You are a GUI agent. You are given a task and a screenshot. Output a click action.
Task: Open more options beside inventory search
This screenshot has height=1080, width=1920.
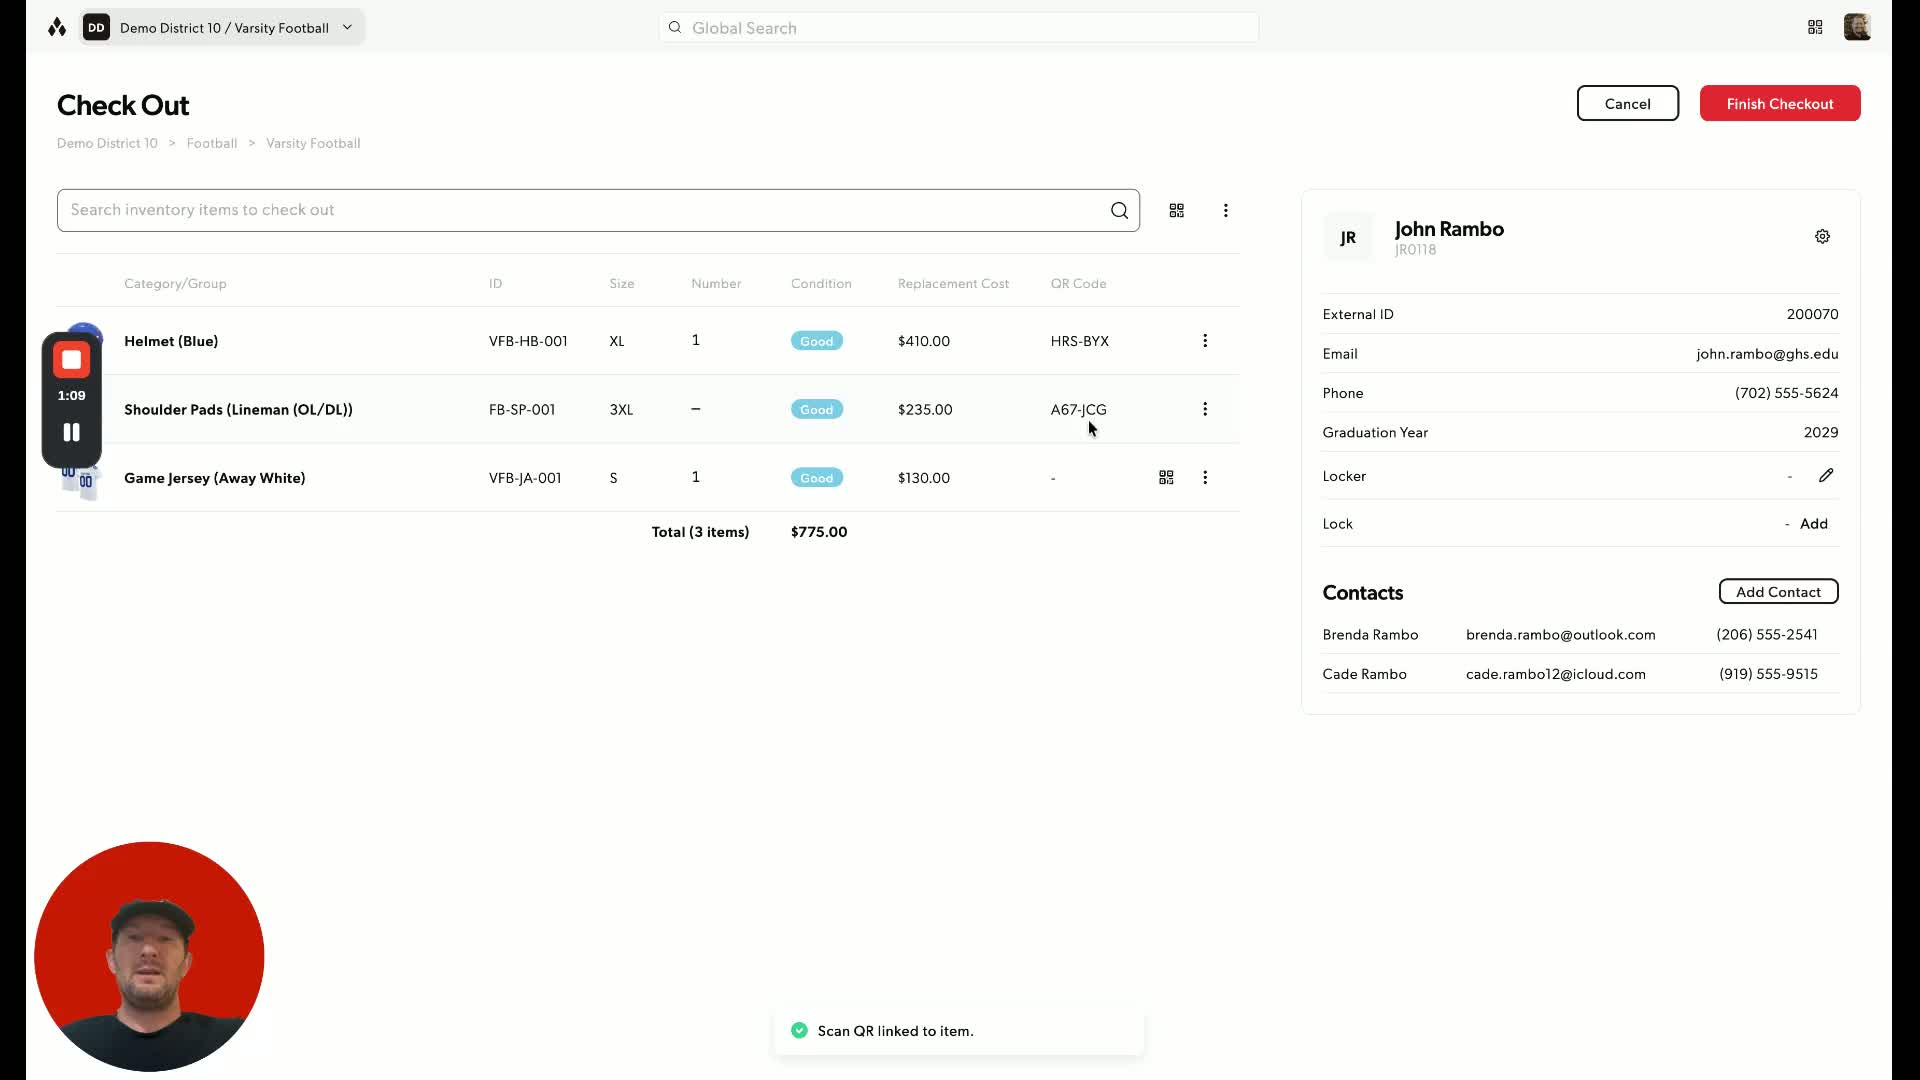click(x=1225, y=210)
